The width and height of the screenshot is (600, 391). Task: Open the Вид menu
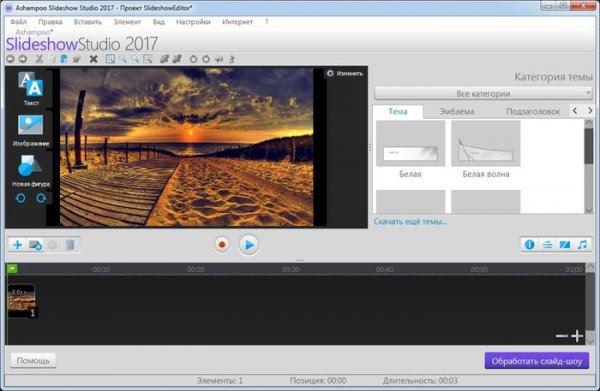pyautogui.click(x=158, y=22)
